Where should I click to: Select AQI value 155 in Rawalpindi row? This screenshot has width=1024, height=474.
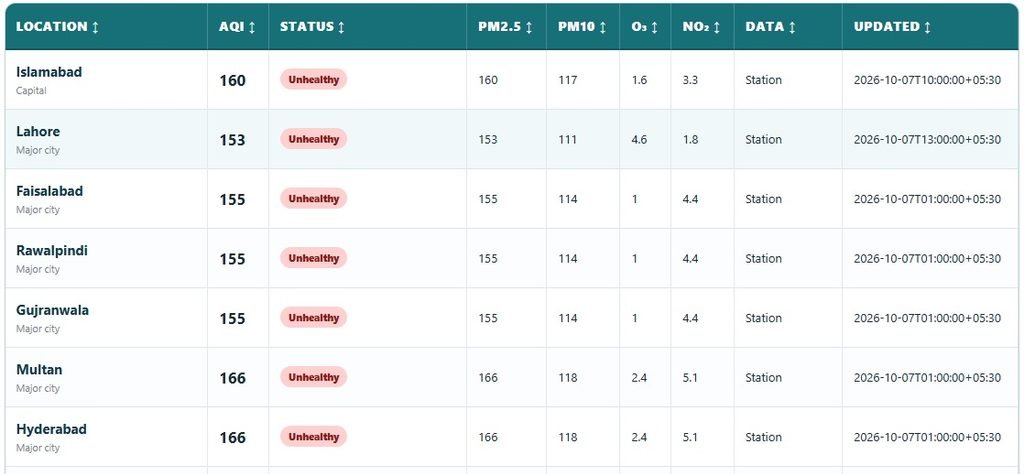(x=232, y=259)
